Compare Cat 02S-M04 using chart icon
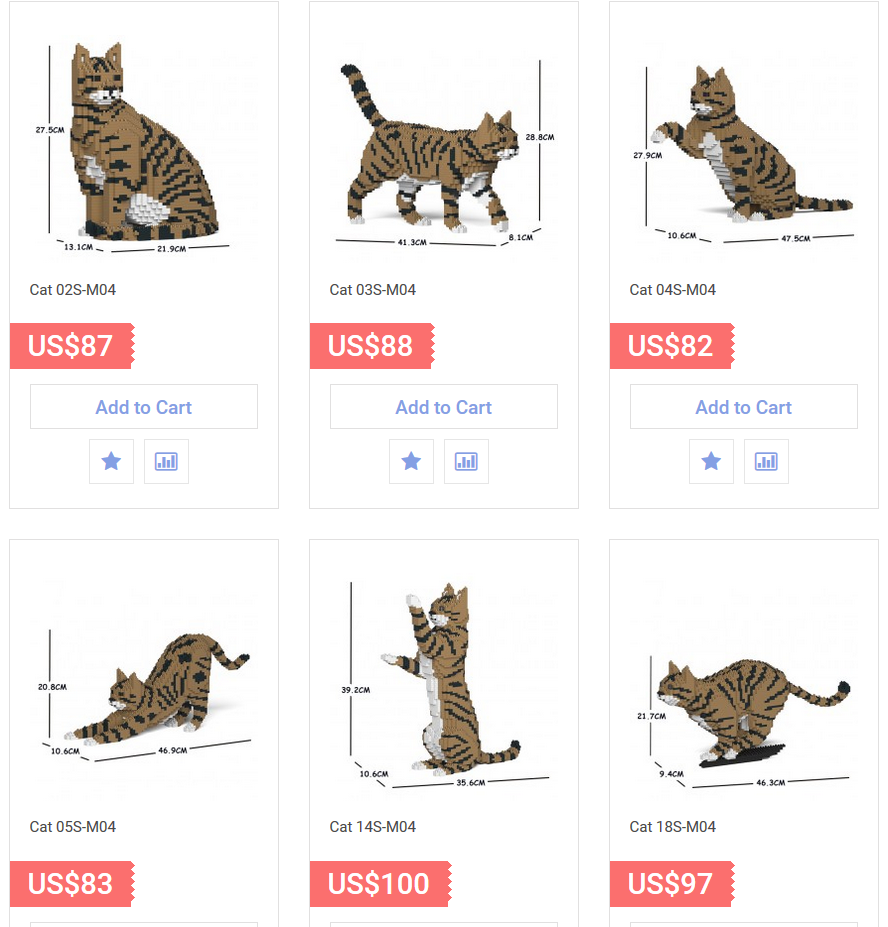Image resolution: width=888 pixels, height=927 pixels. coord(166,461)
